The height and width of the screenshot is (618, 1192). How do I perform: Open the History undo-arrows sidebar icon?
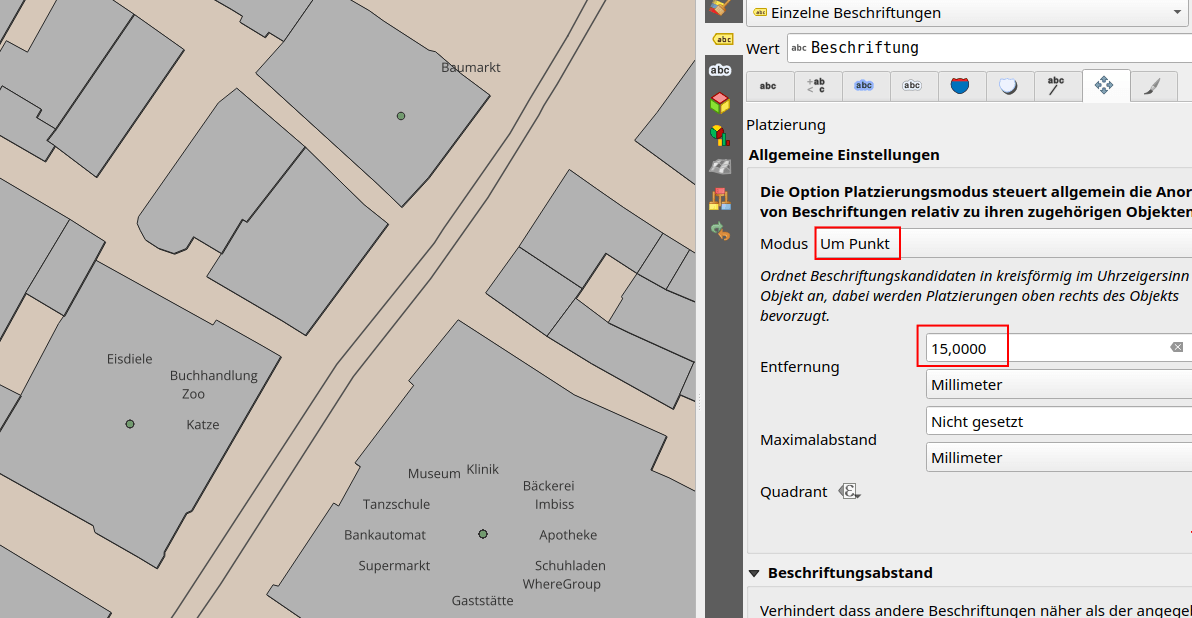[720, 231]
